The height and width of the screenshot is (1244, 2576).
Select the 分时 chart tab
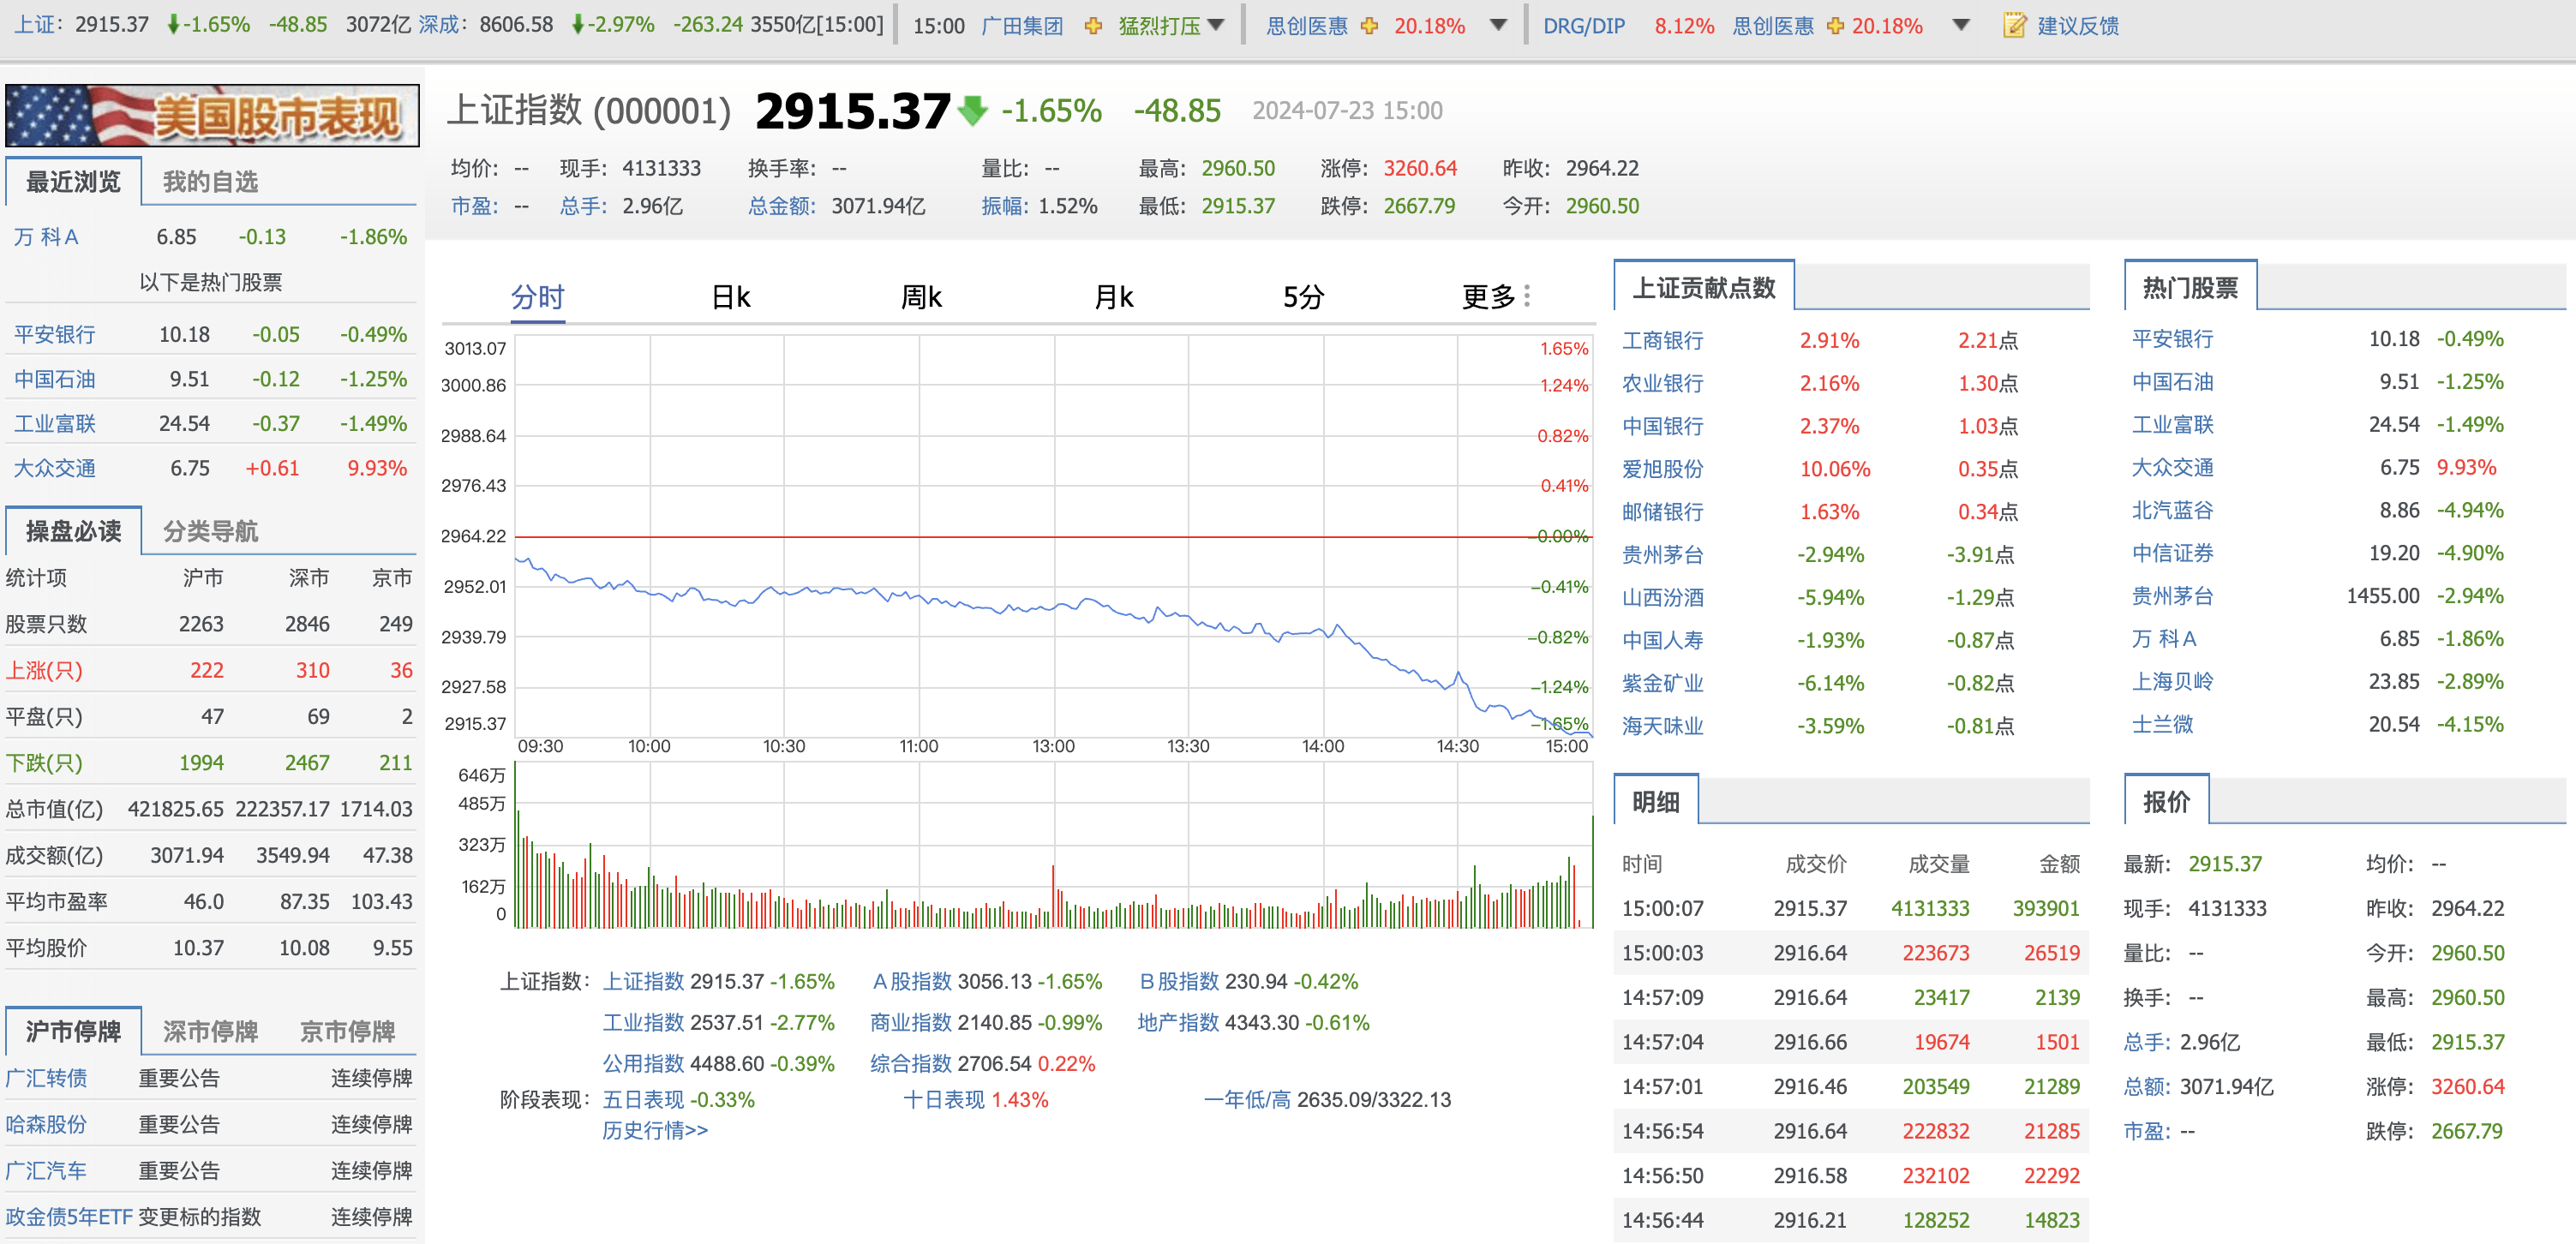click(538, 297)
